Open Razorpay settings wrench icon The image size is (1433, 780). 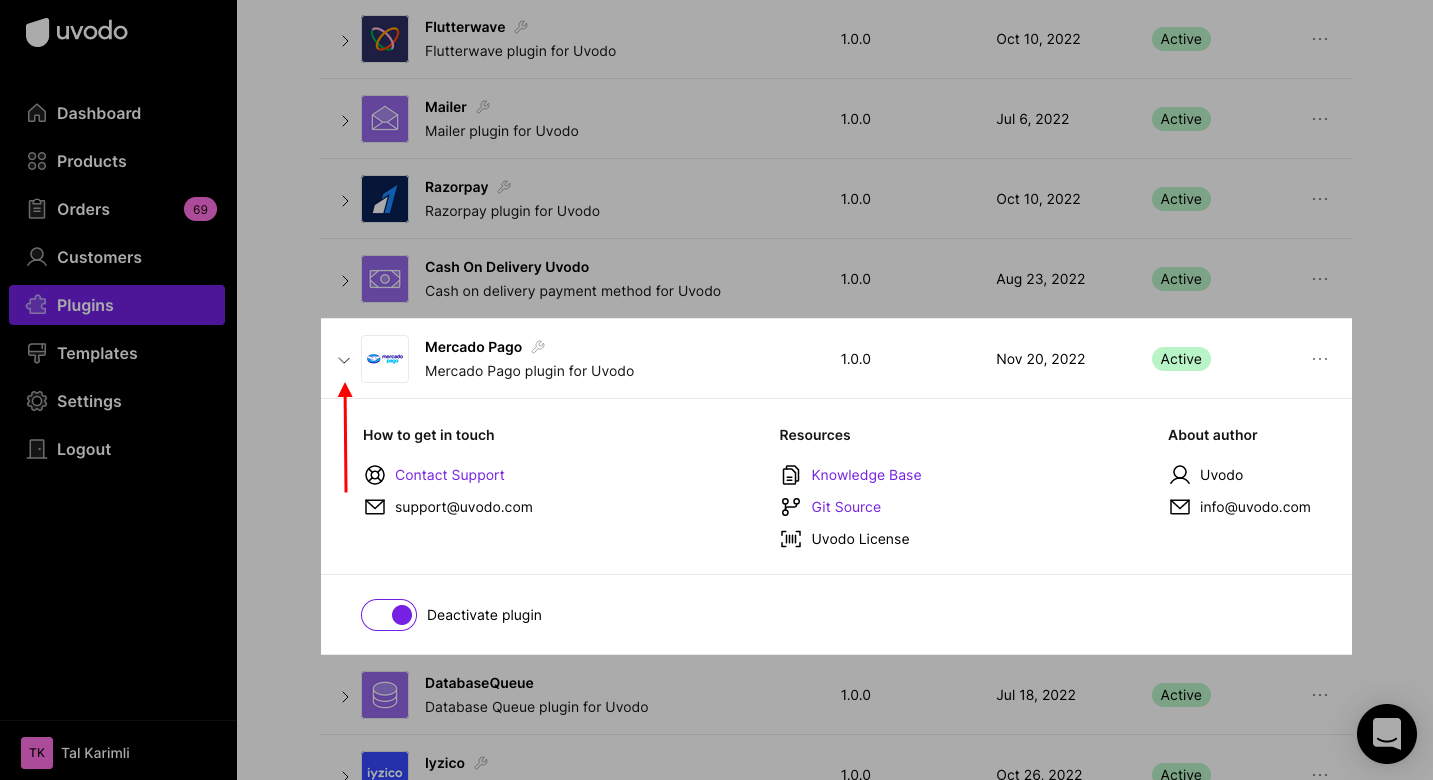point(504,187)
